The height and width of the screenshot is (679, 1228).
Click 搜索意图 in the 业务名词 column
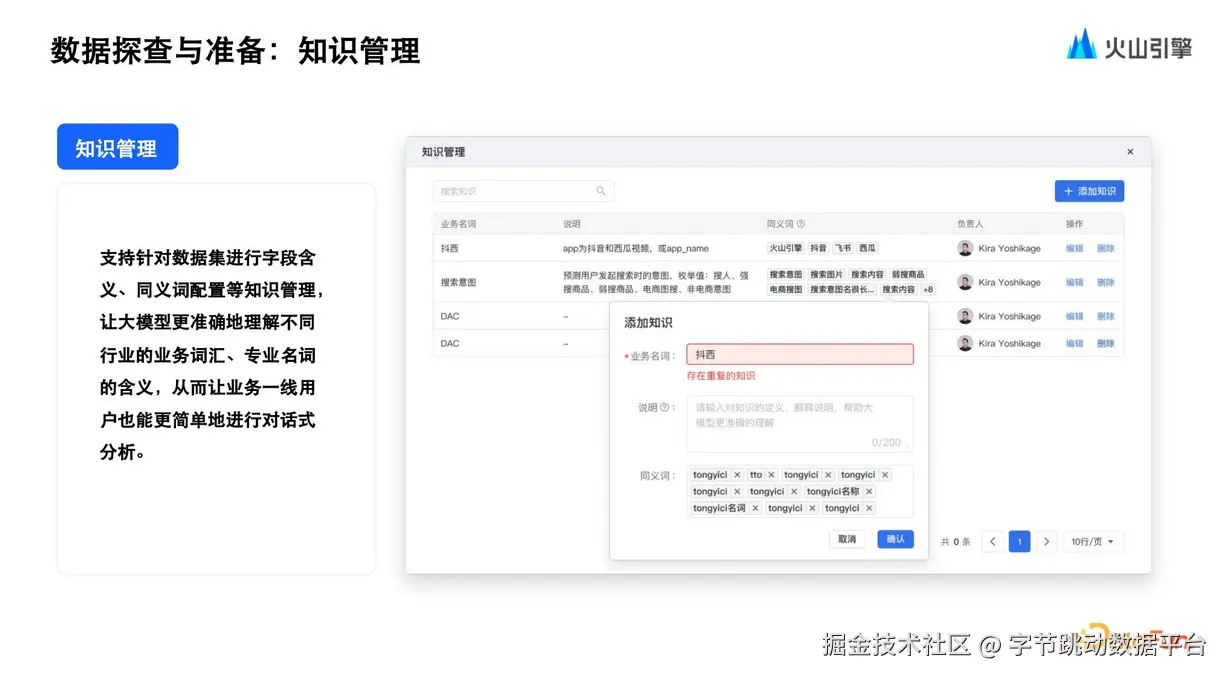coord(459,282)
